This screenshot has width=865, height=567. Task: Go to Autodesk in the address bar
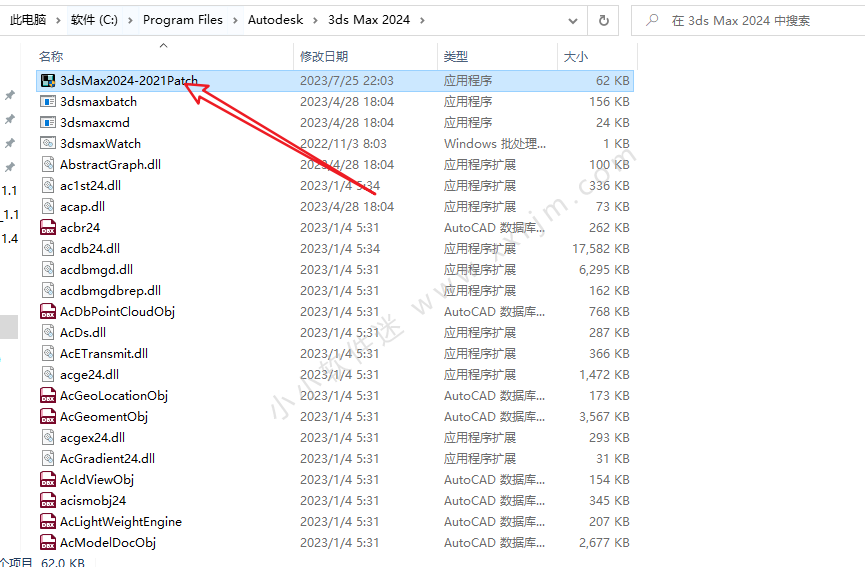coord(275,20)
